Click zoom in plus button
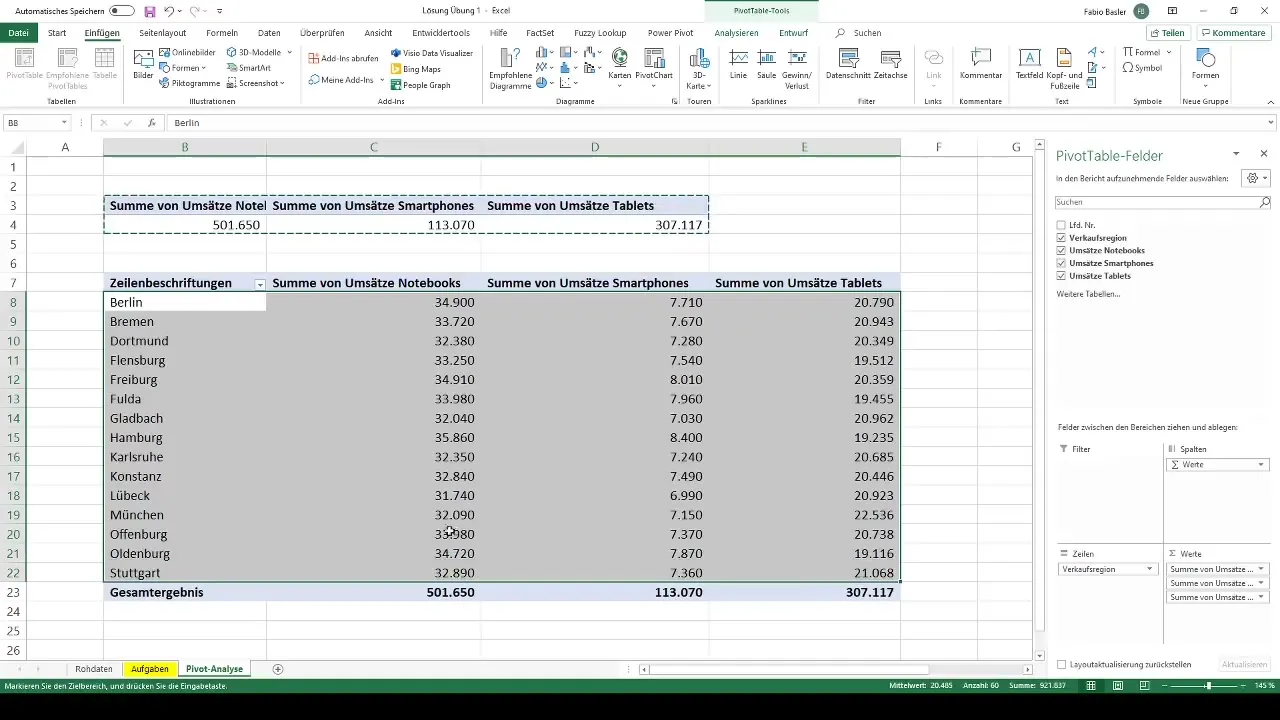 click(1244, 686)
